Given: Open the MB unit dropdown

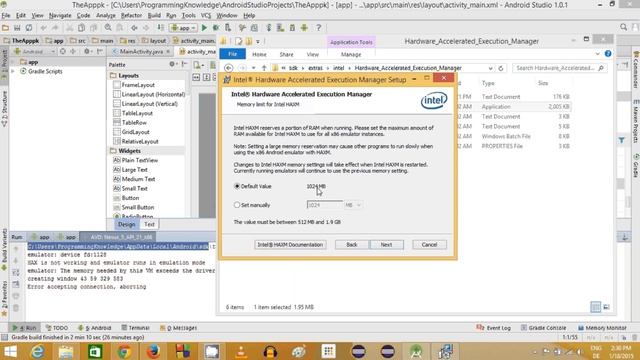Looking at the screenshot, I should 353,205.
